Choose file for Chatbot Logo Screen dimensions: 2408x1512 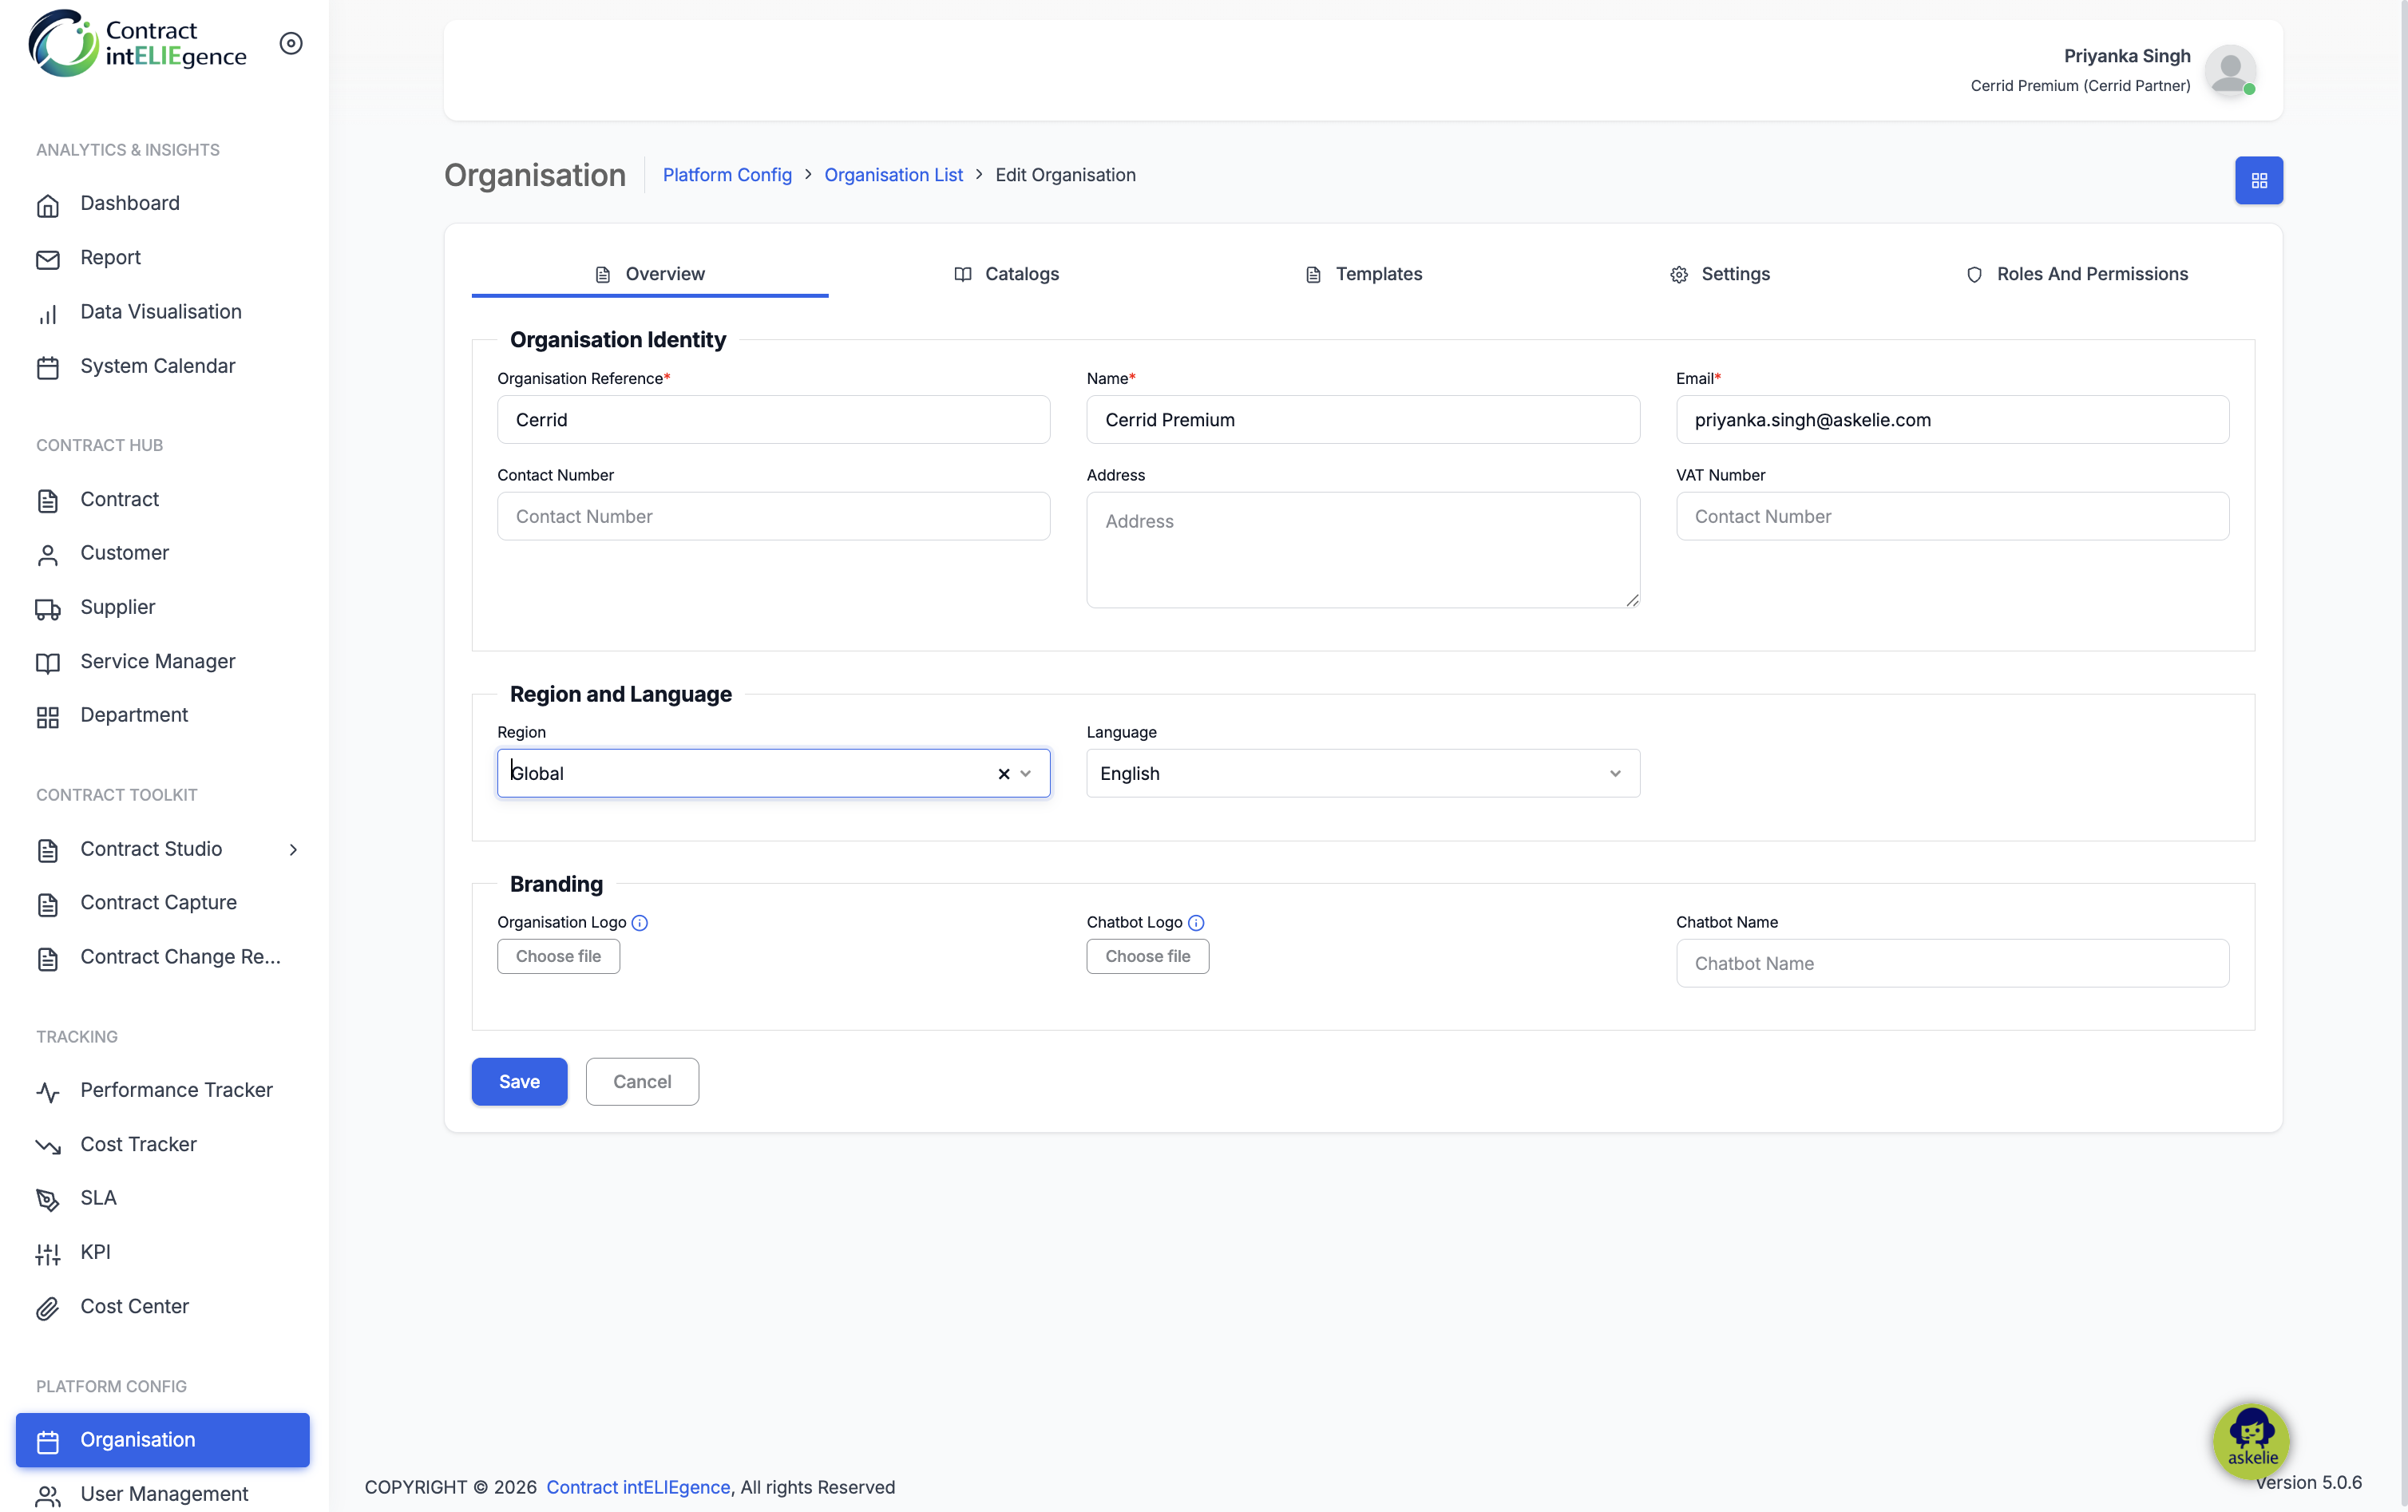(1147, 956)
